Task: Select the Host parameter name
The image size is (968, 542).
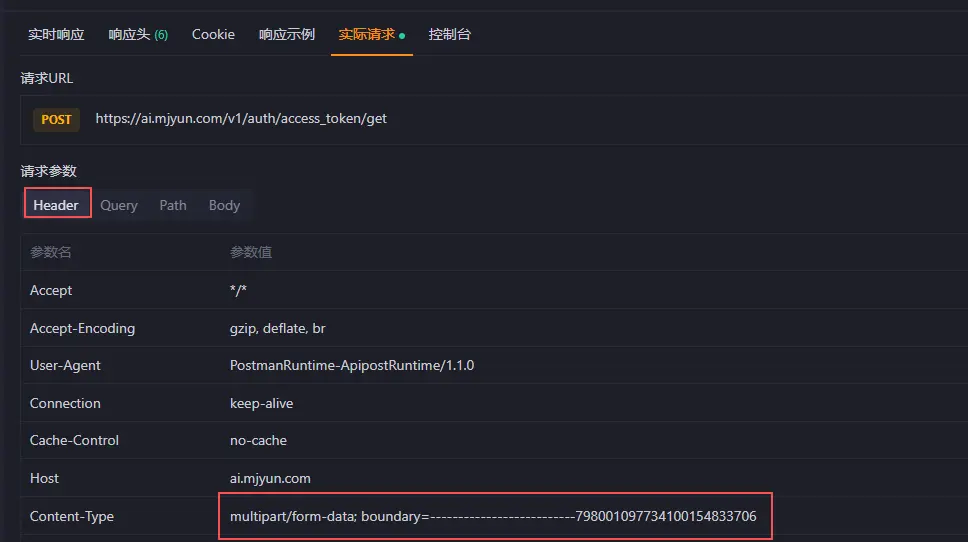Action: click(x=44, y=478)
